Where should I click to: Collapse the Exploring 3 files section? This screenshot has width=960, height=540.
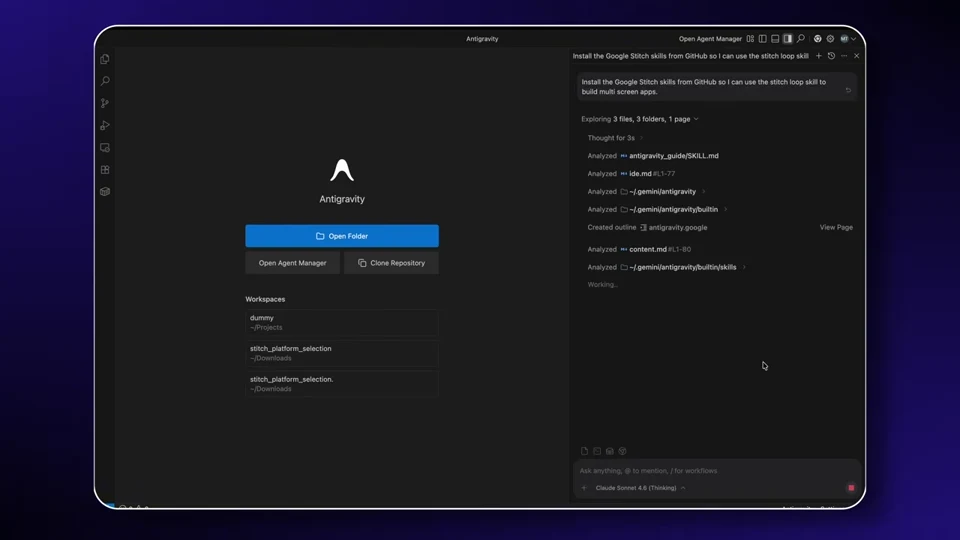(640, 119)
